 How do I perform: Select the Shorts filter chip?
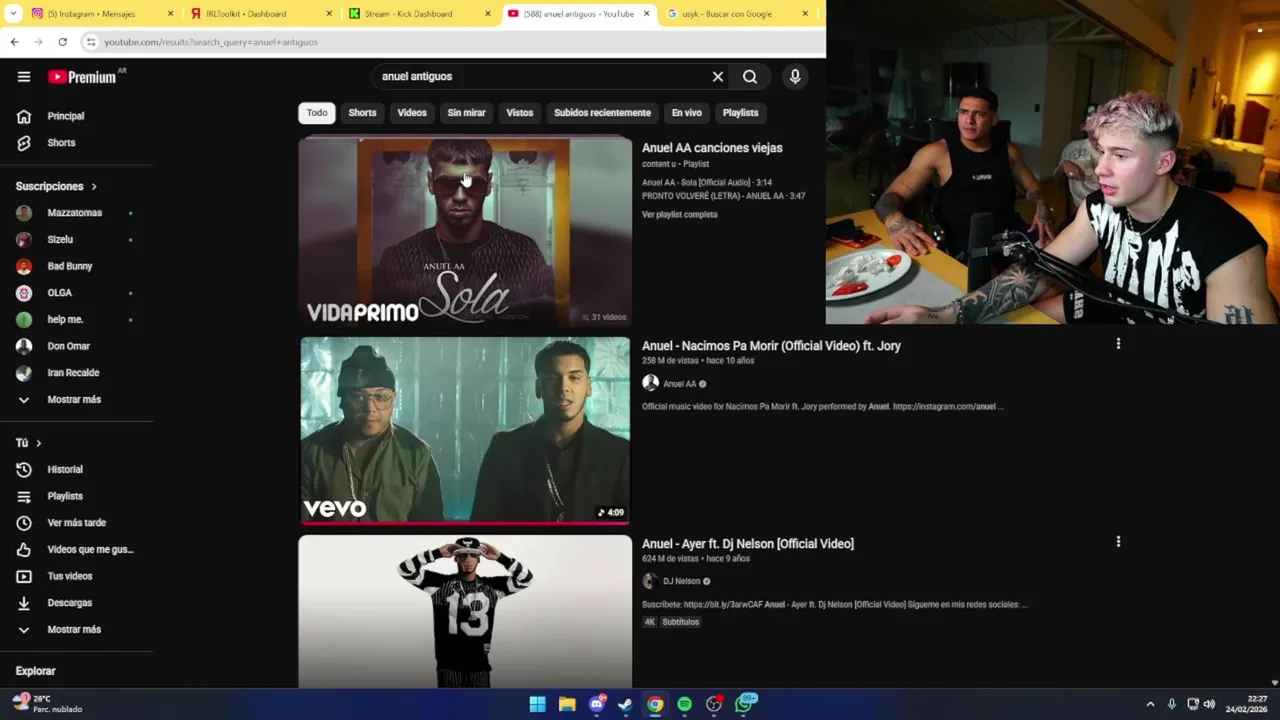(x=362, y=113)
